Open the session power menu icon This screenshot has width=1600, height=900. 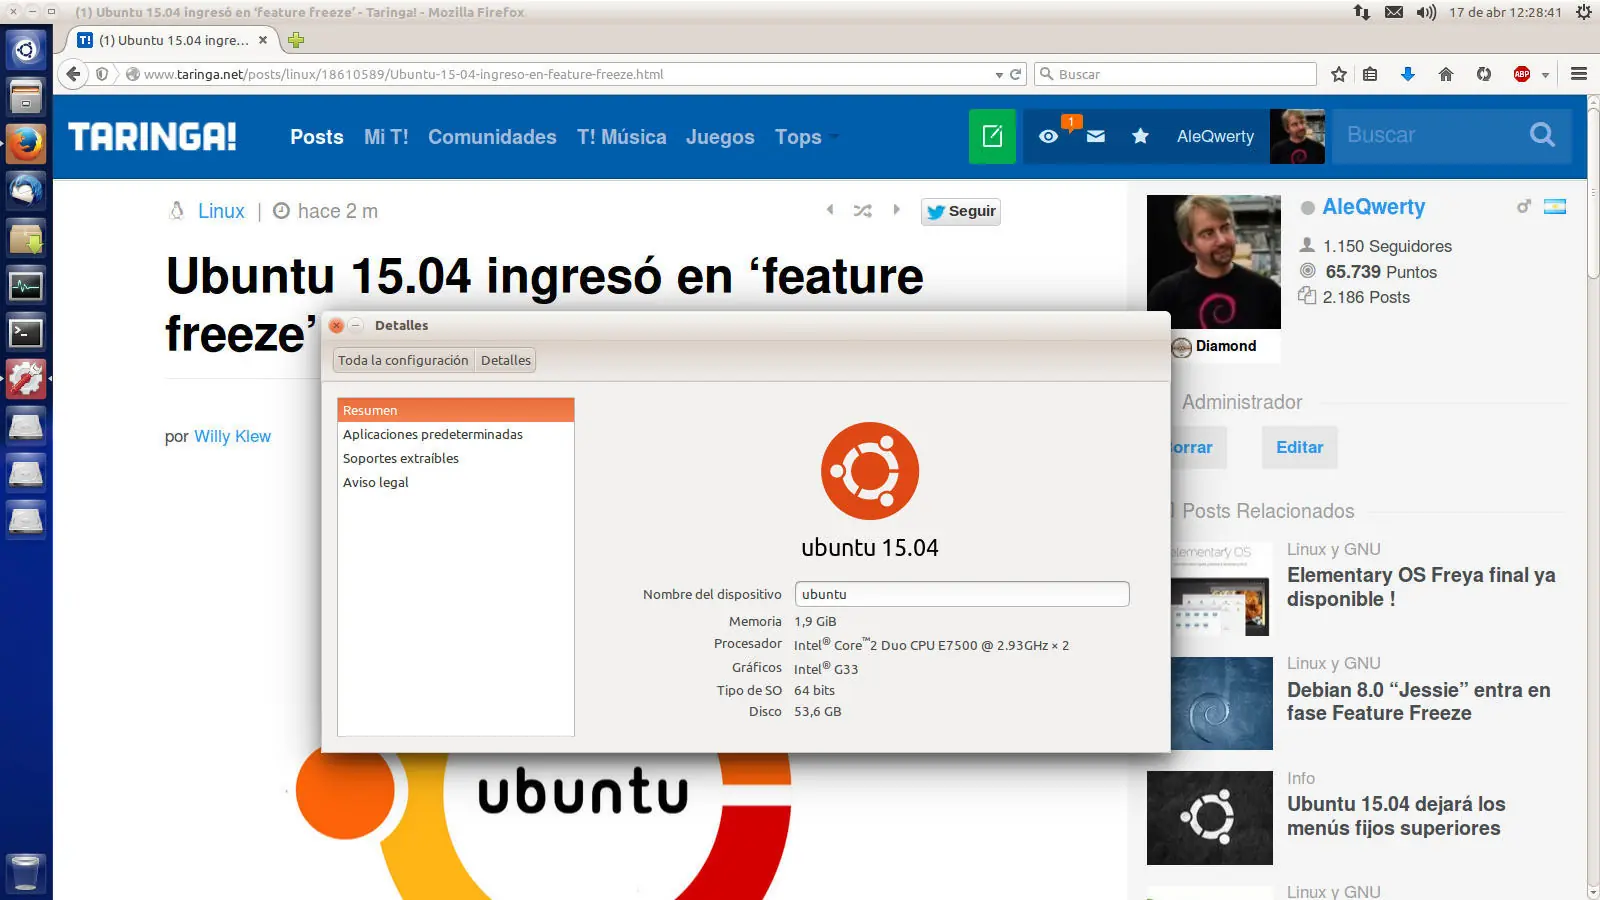pyautogui.click(x=1584, y=12)
